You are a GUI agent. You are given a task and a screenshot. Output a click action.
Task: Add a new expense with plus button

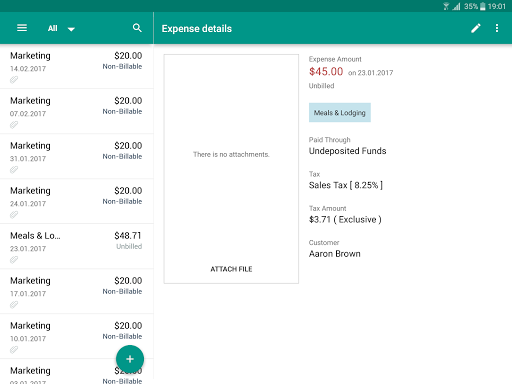(130, 359)
